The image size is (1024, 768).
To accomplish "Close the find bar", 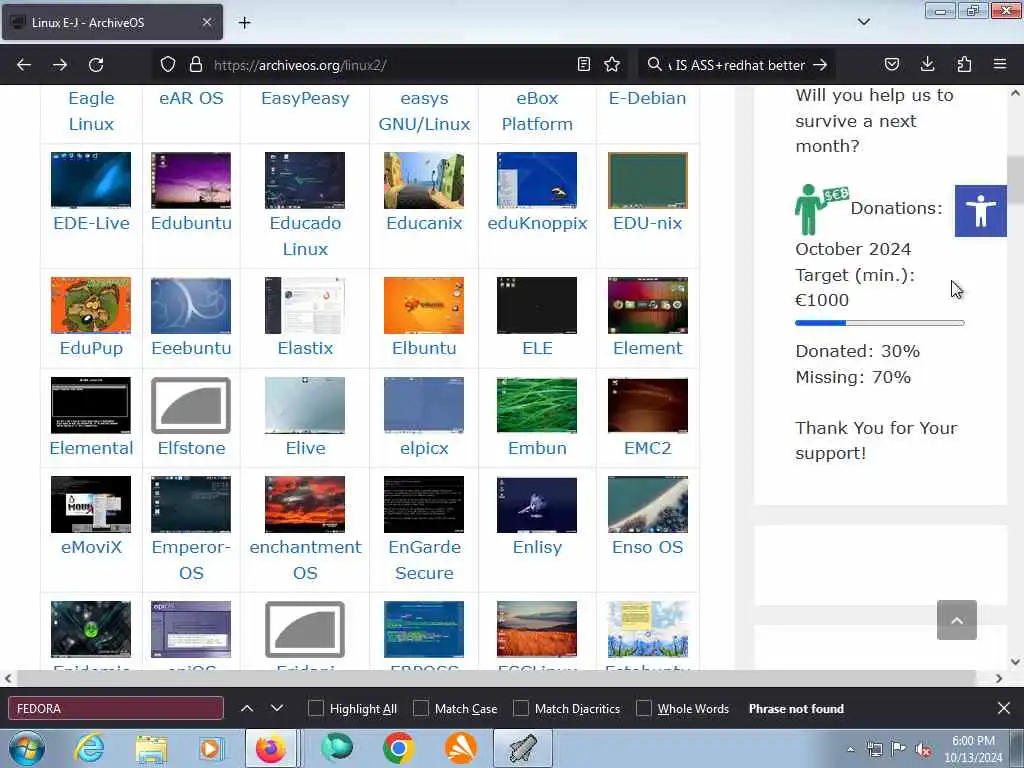I will point(1004,709).
